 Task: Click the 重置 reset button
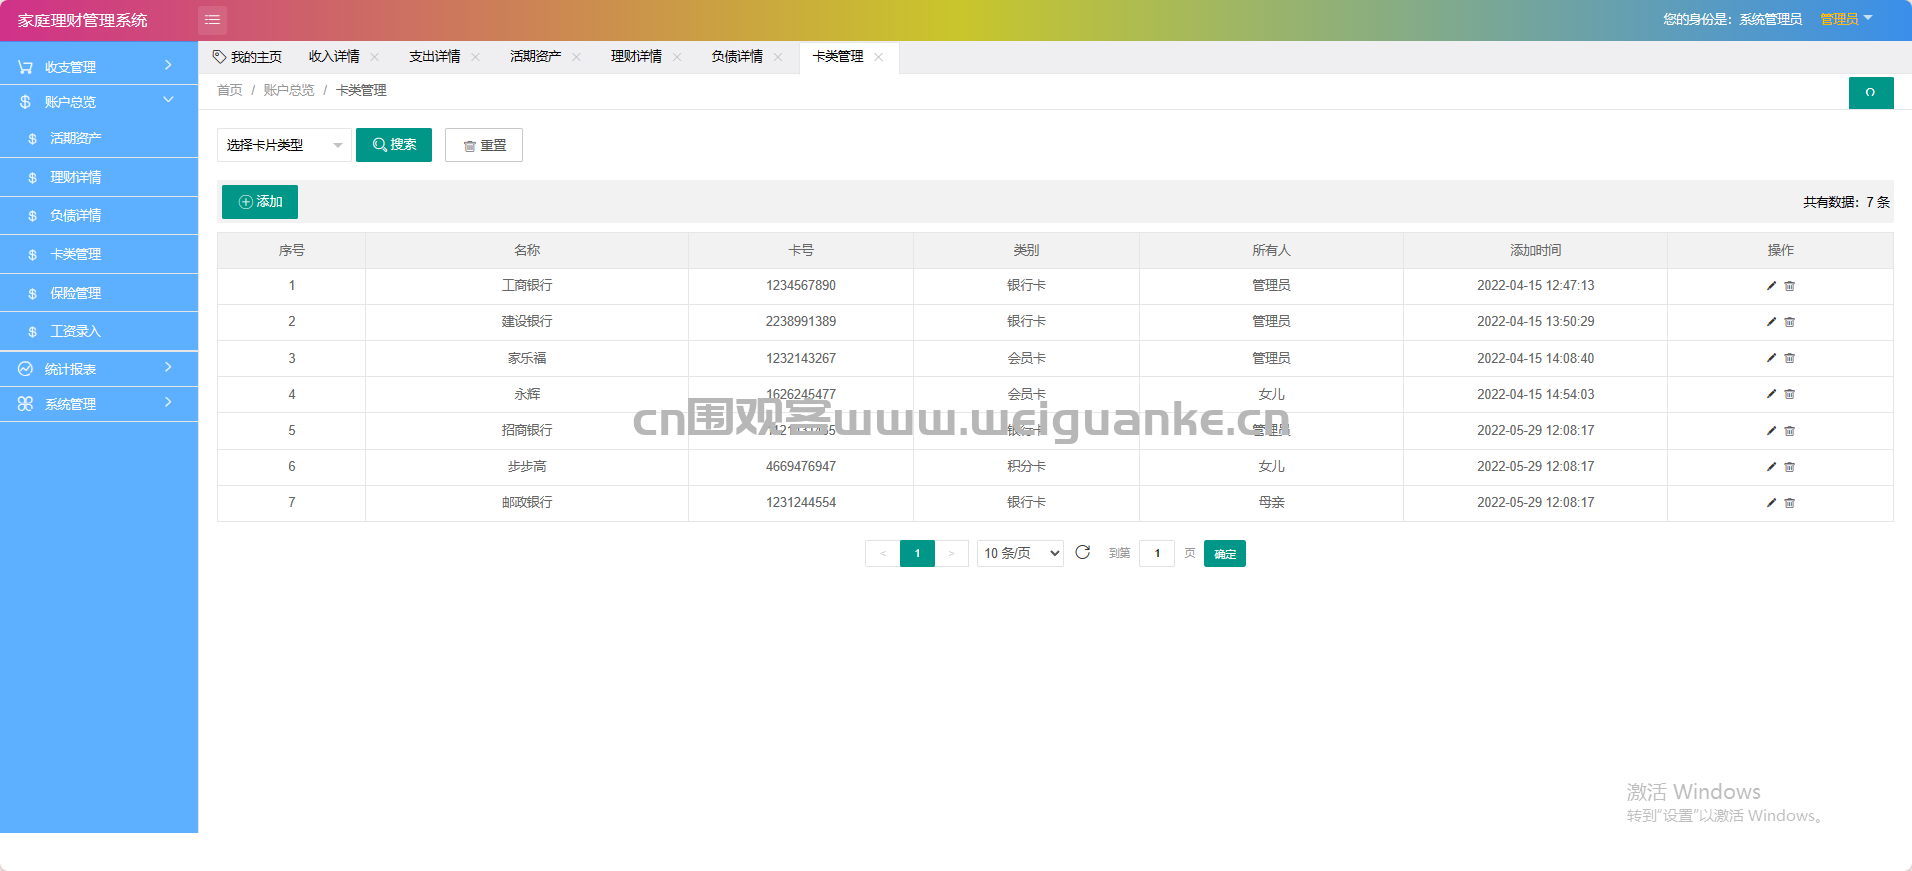tap(484, 145)
